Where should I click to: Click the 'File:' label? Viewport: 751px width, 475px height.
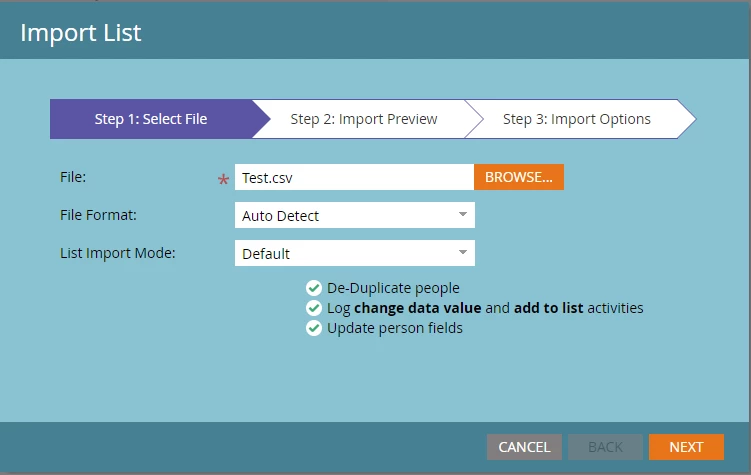[73, 177]
